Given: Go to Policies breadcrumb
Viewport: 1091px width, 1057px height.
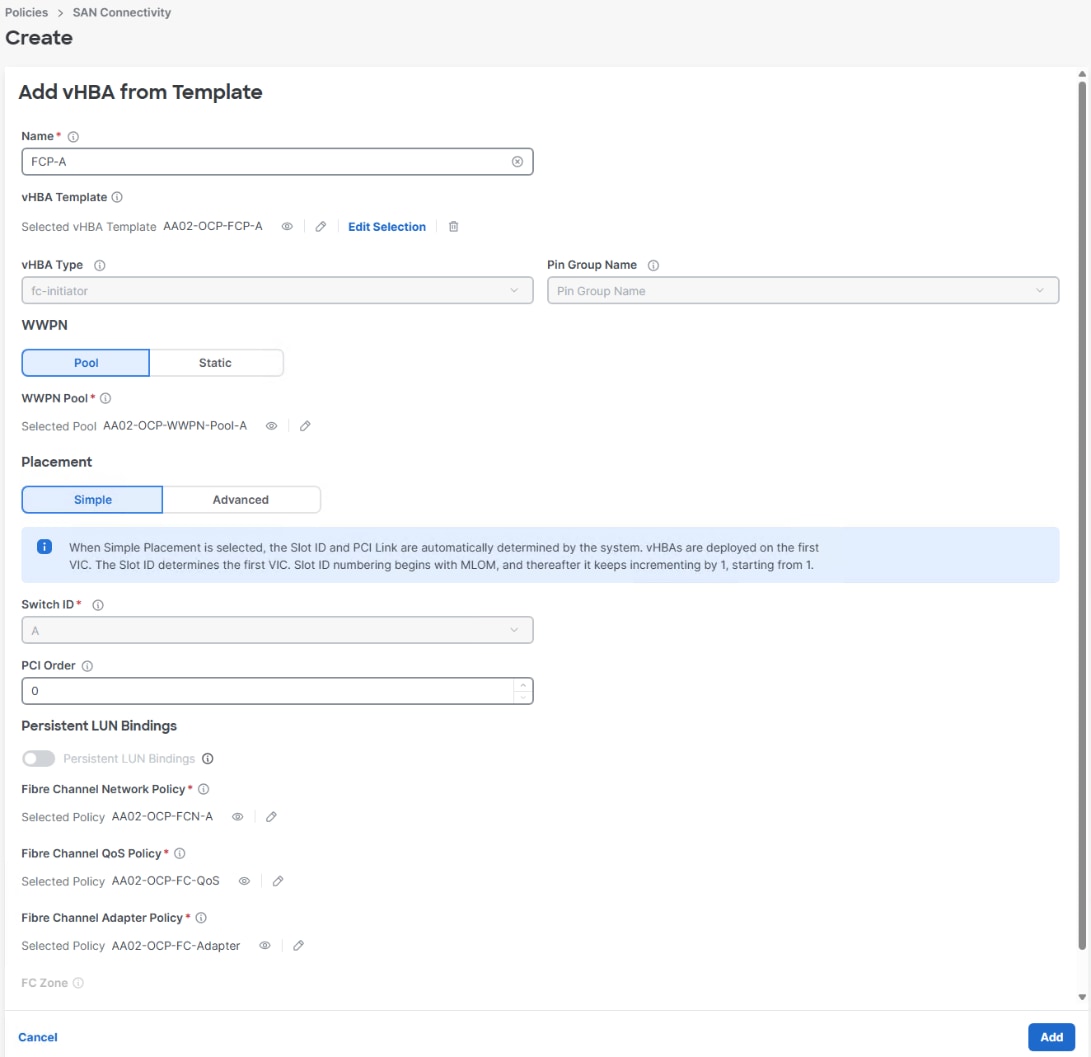Looking at the screenshot, I should click(26, 13).
